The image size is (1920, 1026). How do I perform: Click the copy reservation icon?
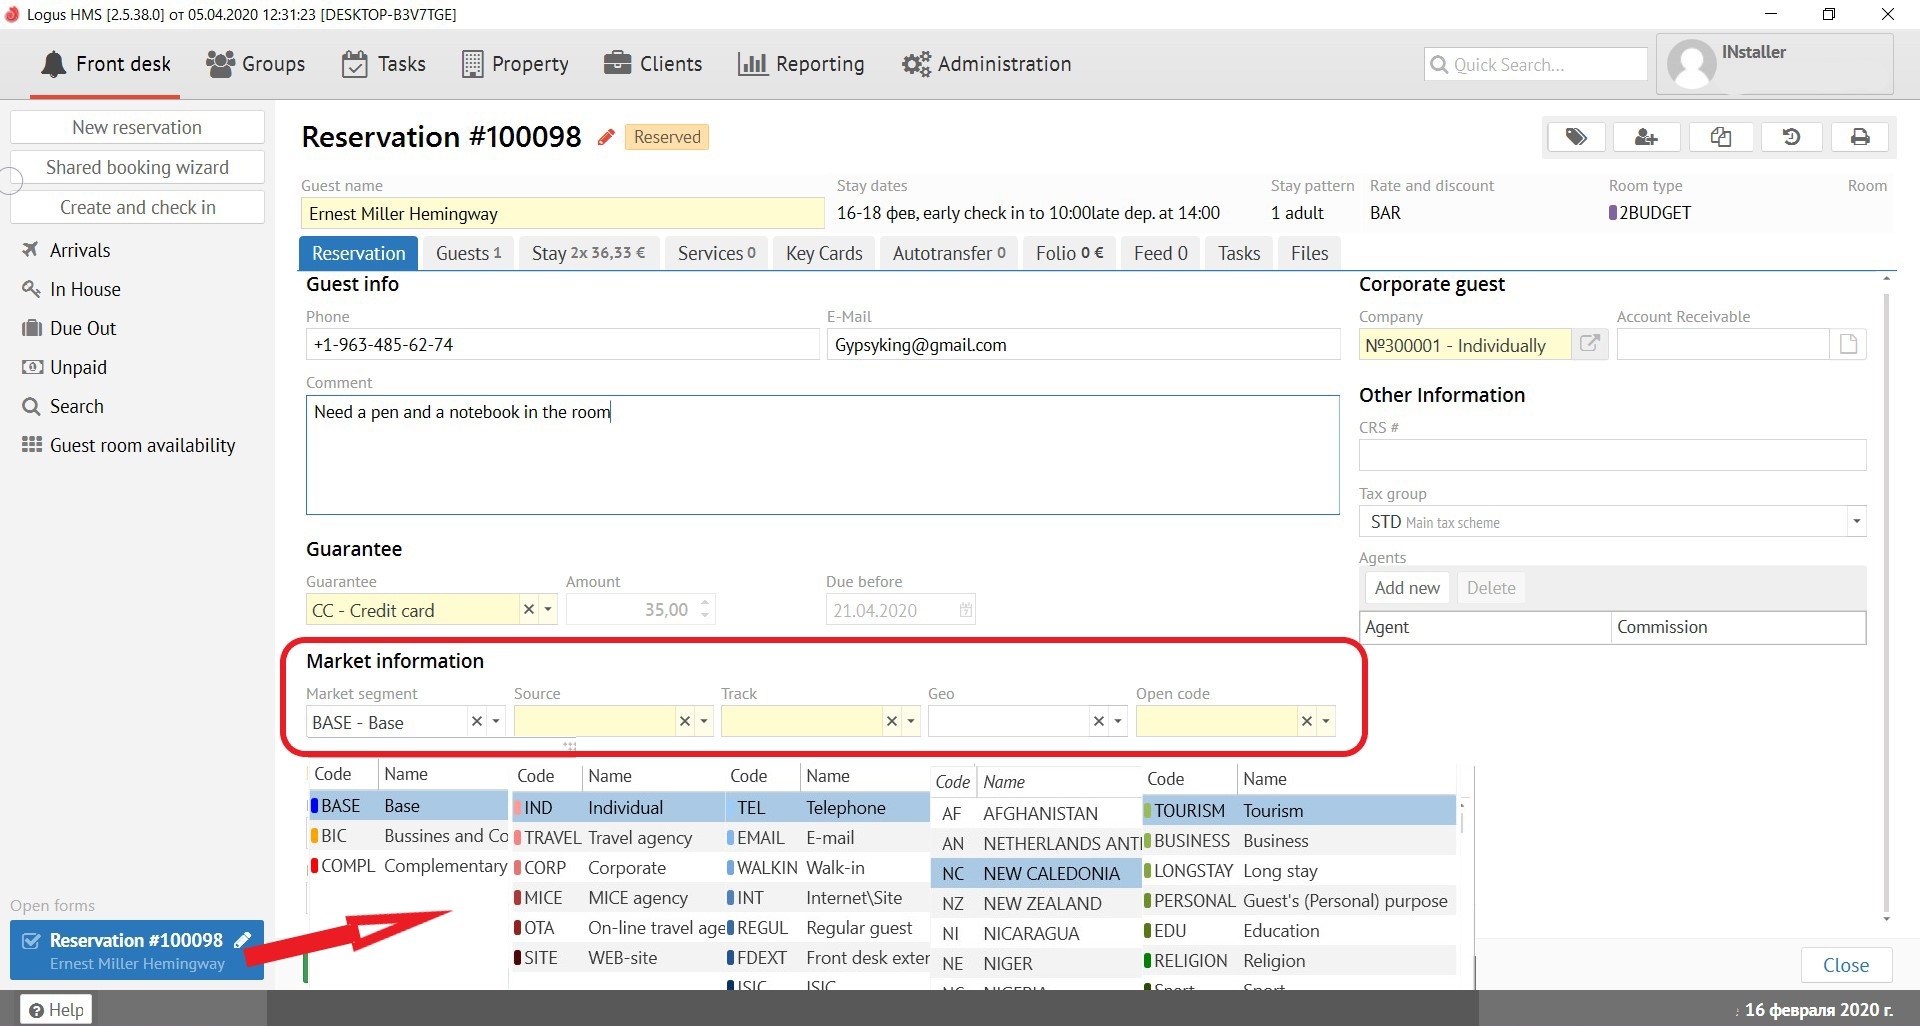(x=1720, y=137)
